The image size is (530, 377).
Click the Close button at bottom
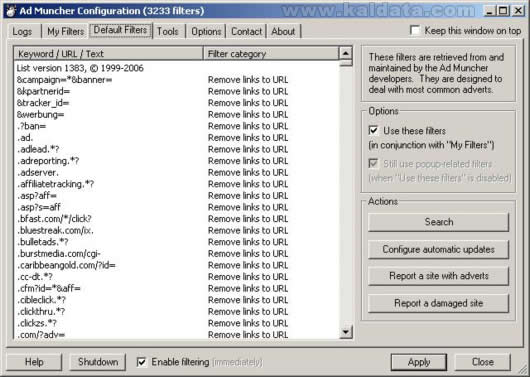tap(482, 362)
